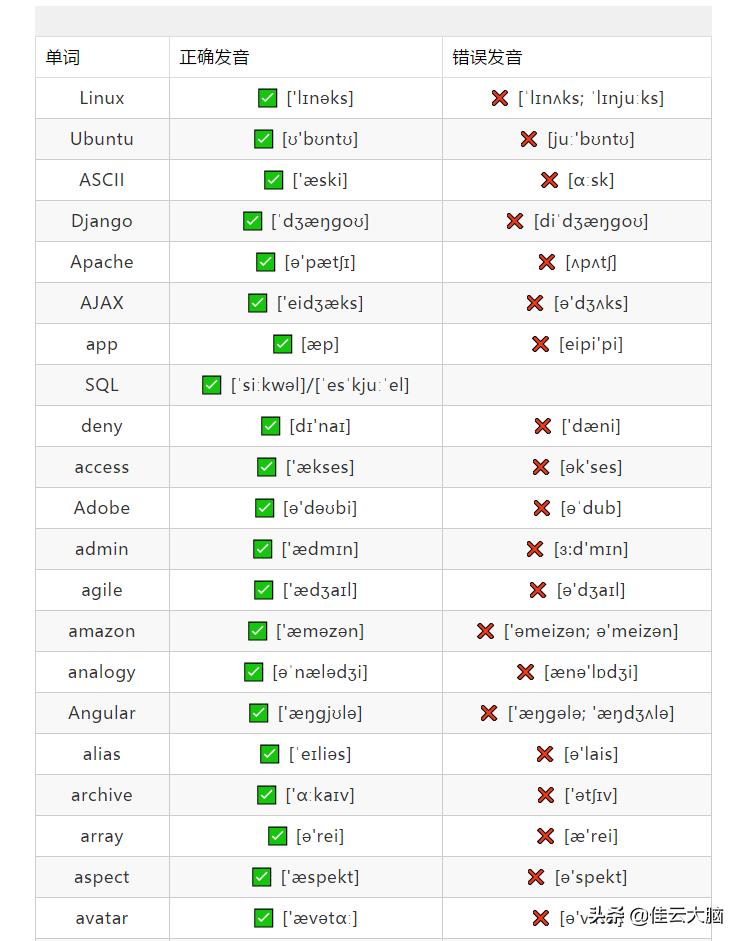740x941 pixels.
Task: Click the green checkmark beside ASCII pronunciation
Action: [273, 180]
